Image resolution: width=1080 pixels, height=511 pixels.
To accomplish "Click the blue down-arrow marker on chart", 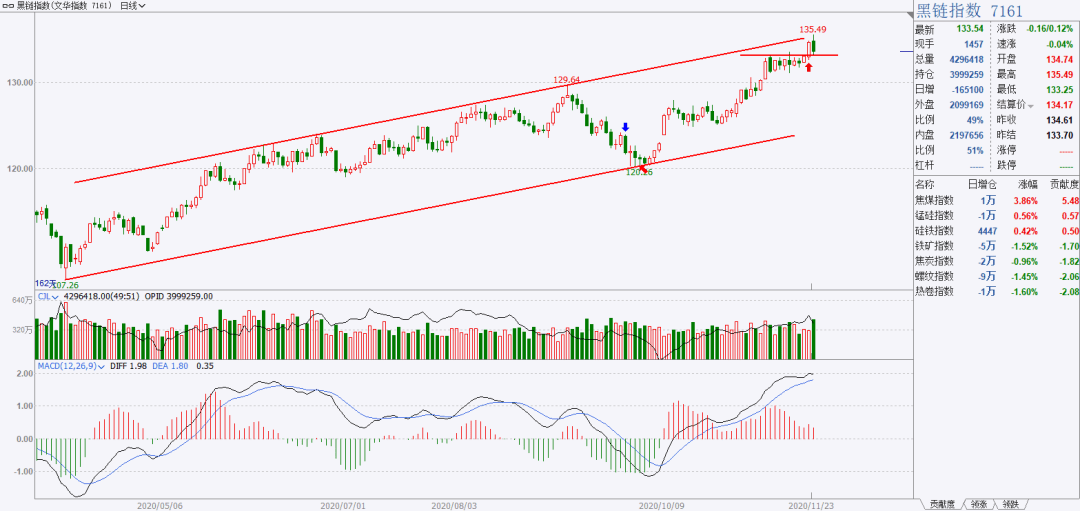I will point(625,127).
